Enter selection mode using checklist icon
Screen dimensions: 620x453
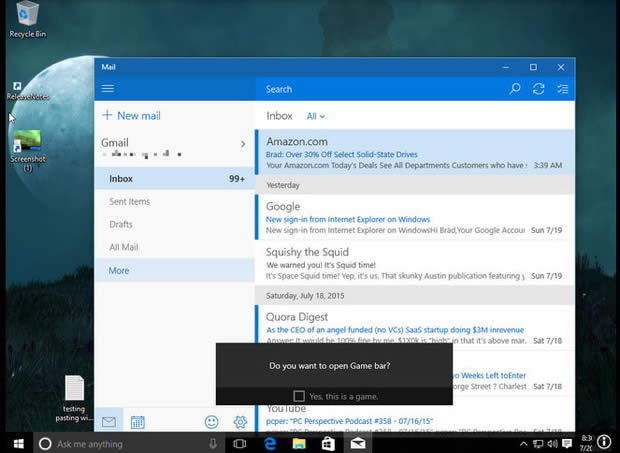563,89
